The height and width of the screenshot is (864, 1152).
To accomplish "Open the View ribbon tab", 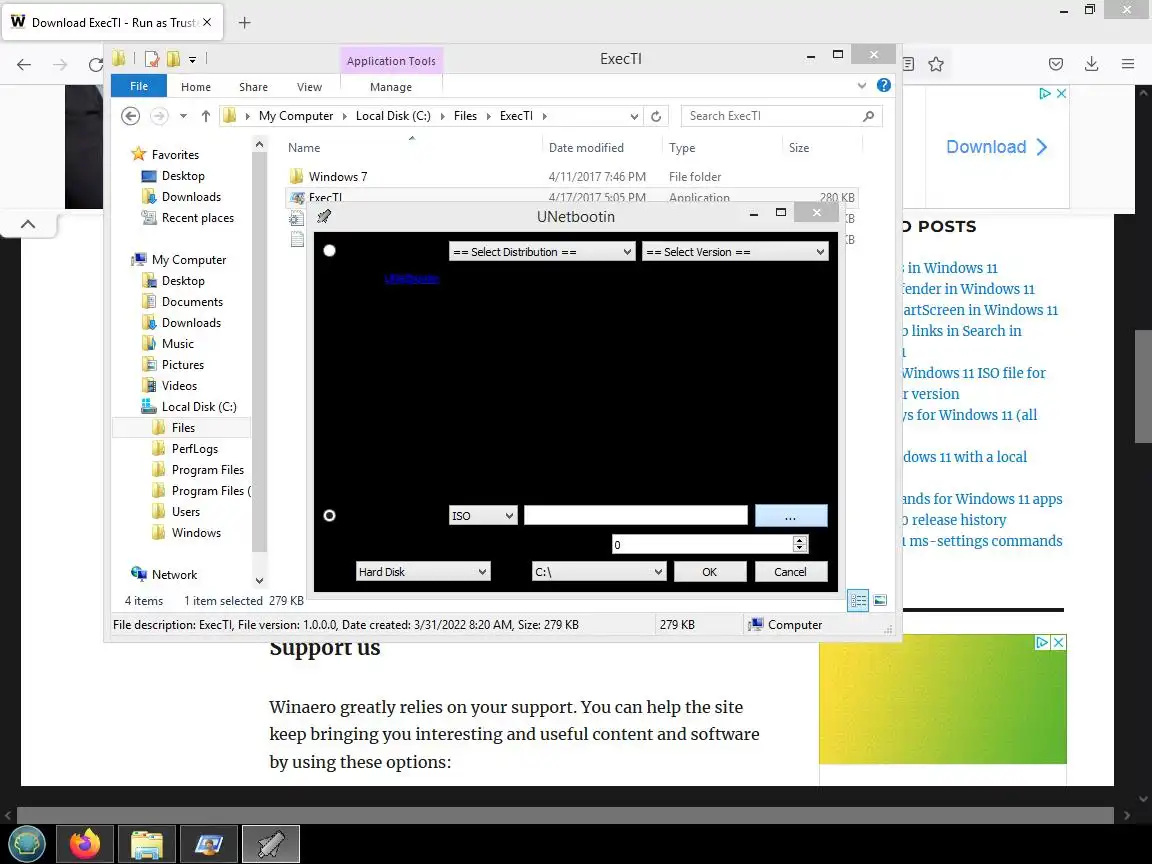I will point(309,87).
